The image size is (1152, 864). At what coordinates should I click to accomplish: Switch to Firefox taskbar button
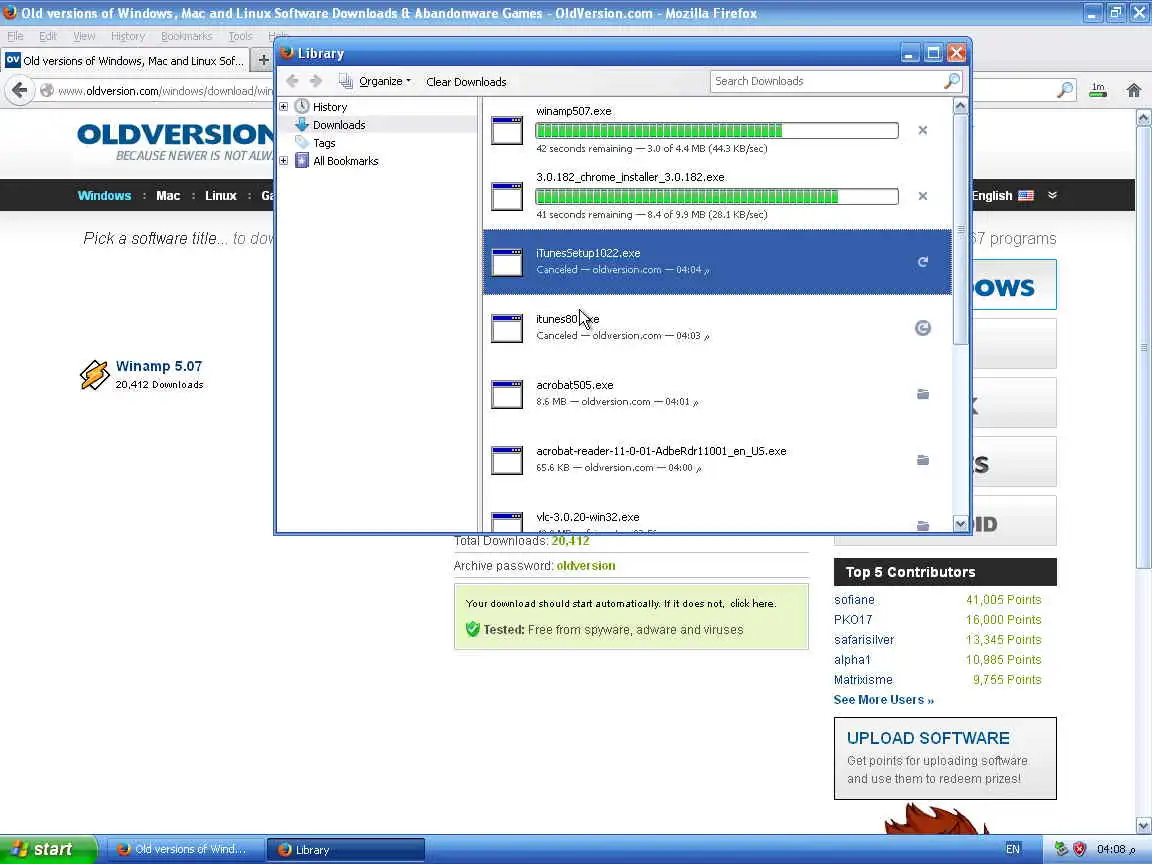tap(186, 849)
